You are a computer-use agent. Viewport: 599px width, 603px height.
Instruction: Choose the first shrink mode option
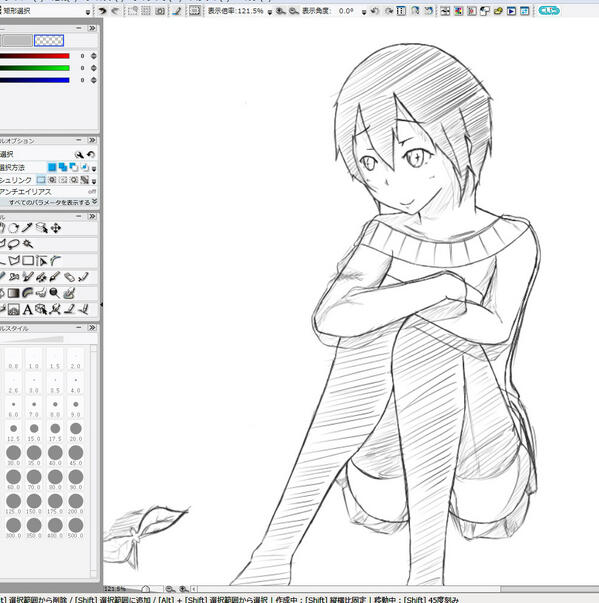(x=41, y=180)
